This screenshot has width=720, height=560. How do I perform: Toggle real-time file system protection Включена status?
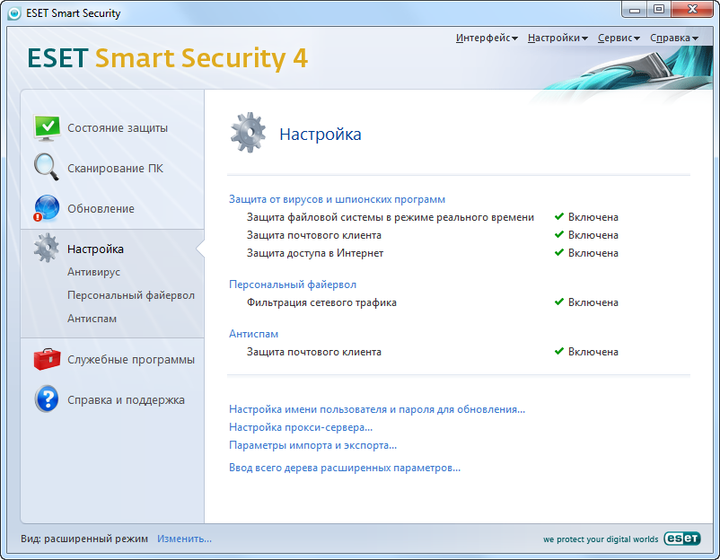586,217
